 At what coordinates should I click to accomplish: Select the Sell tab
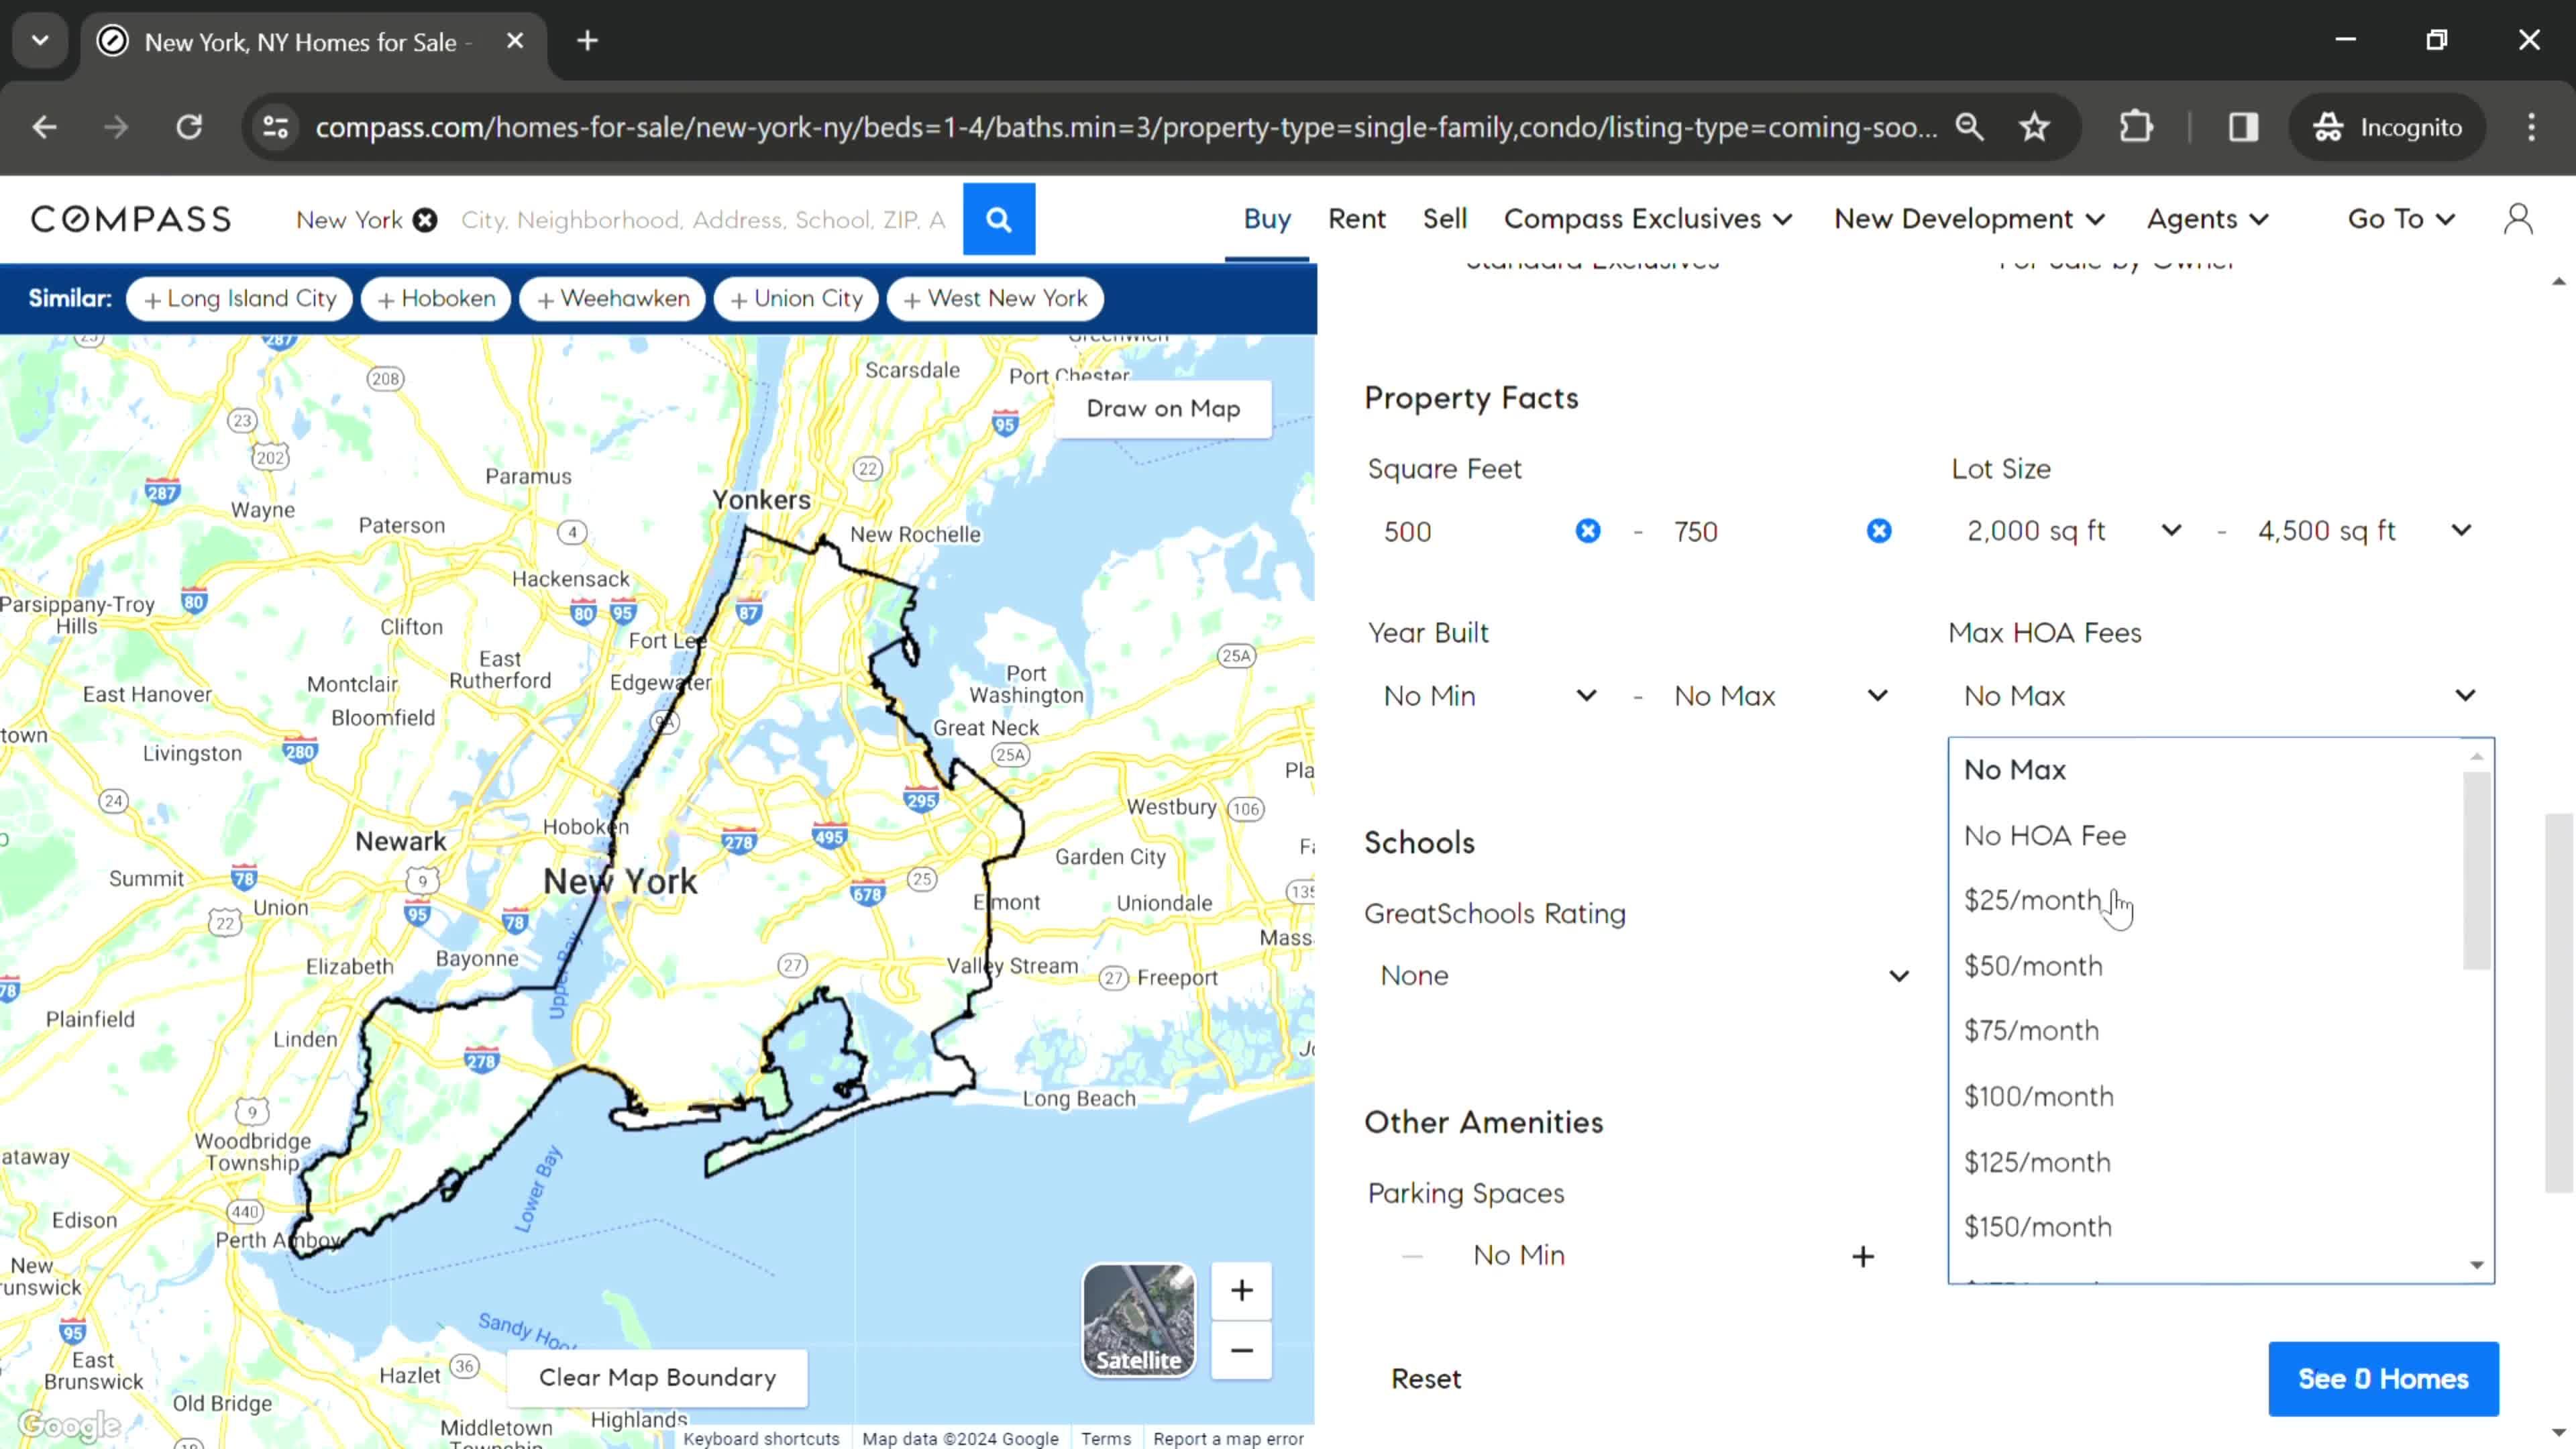pyautogui.click(x=1444, y=219)
